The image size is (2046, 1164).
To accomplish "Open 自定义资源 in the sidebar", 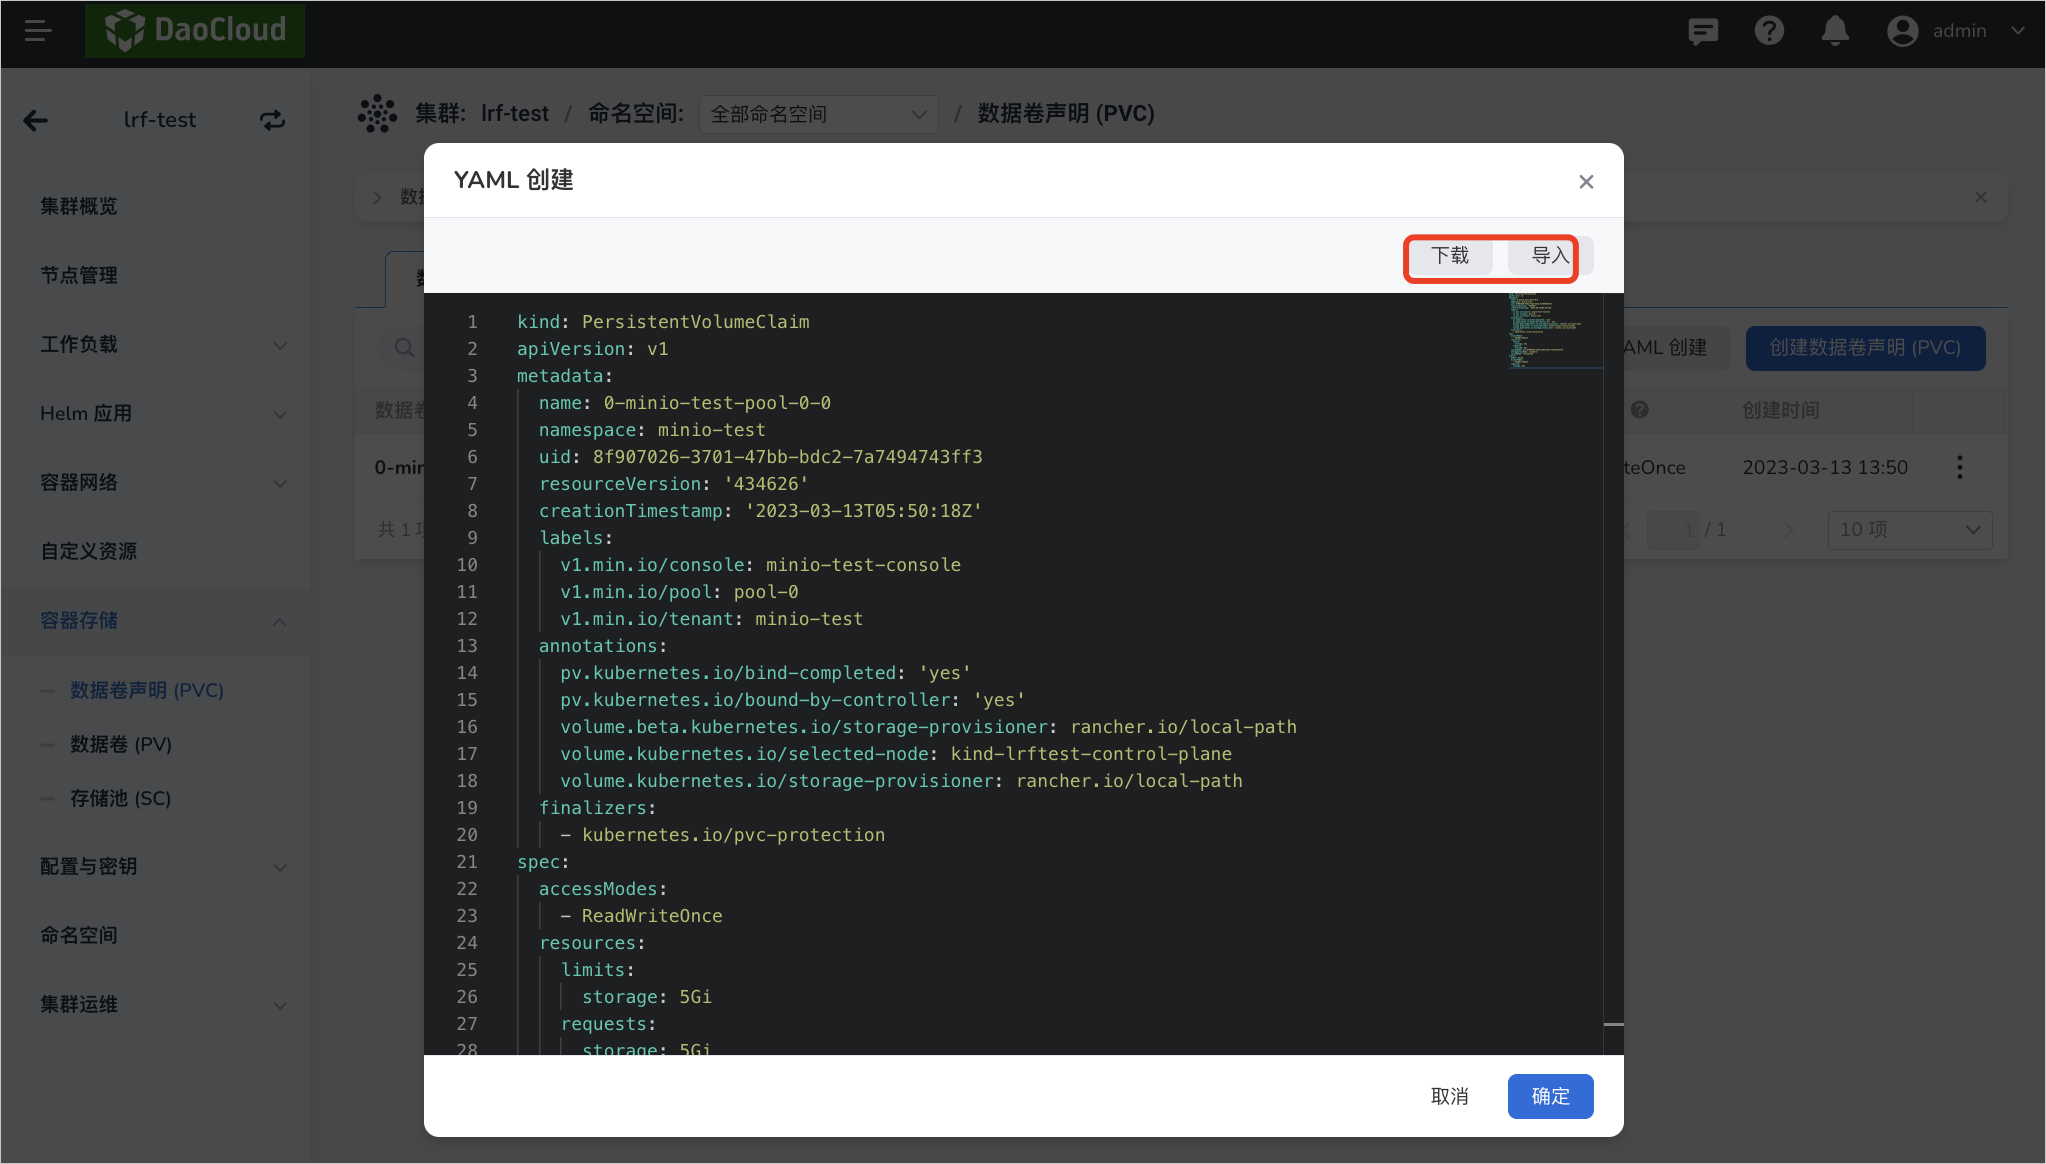I will 89,551.
